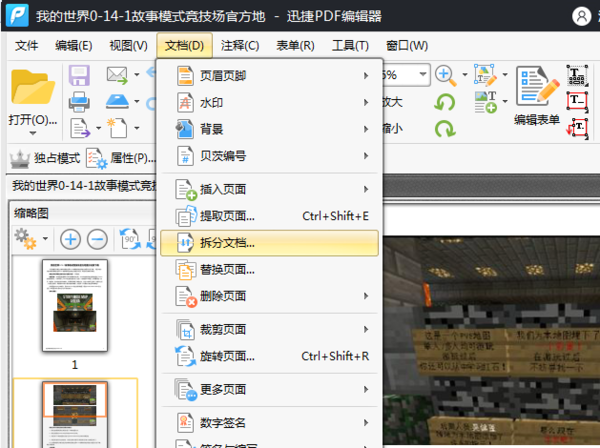Select the text box with red arrow icon

click(577, 128)
